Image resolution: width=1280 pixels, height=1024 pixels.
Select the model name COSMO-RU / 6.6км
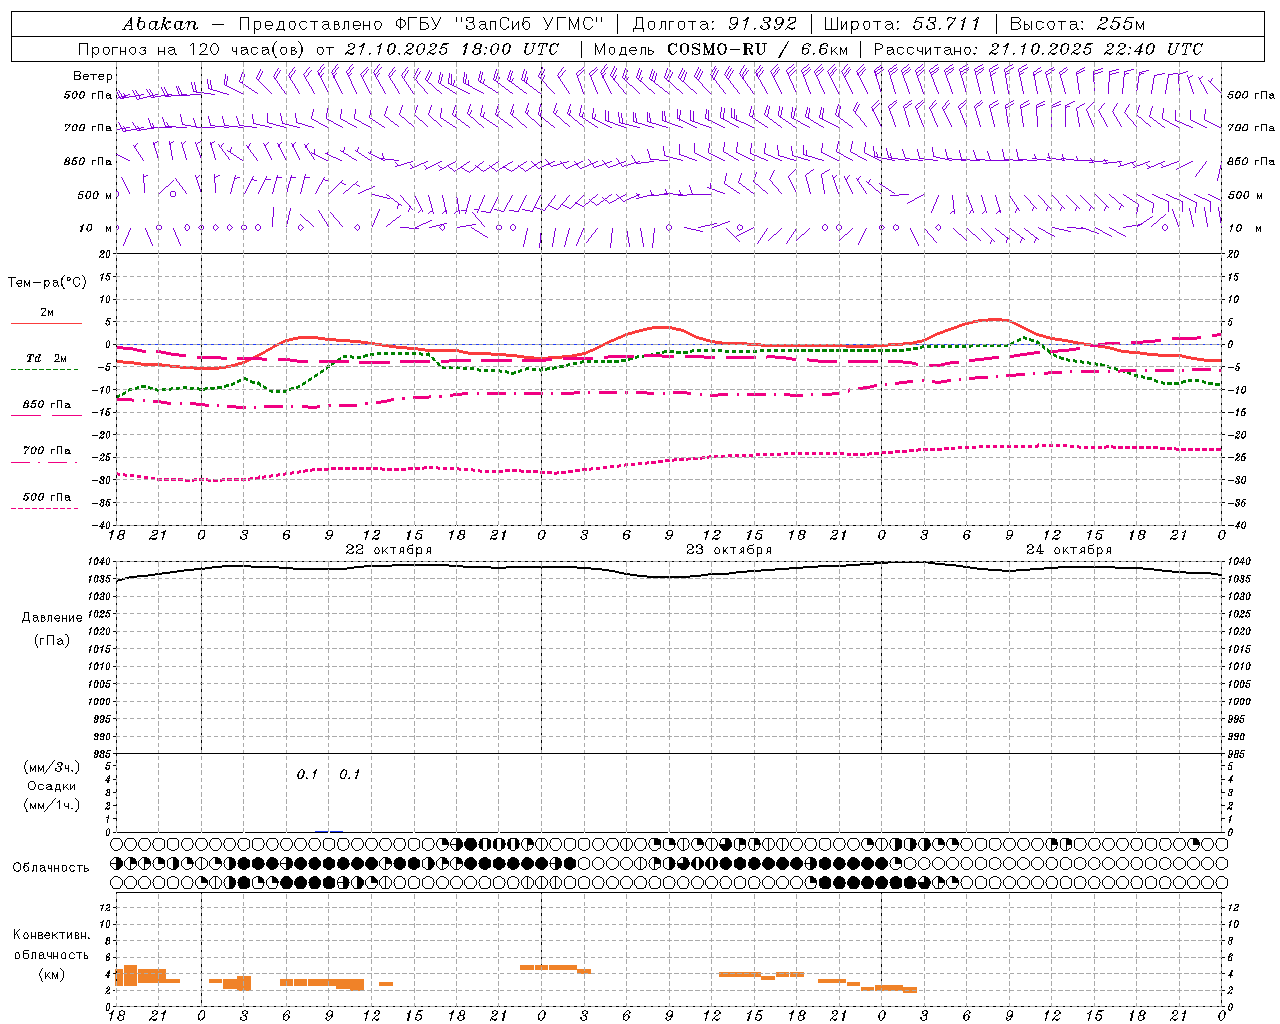(757, 49)
